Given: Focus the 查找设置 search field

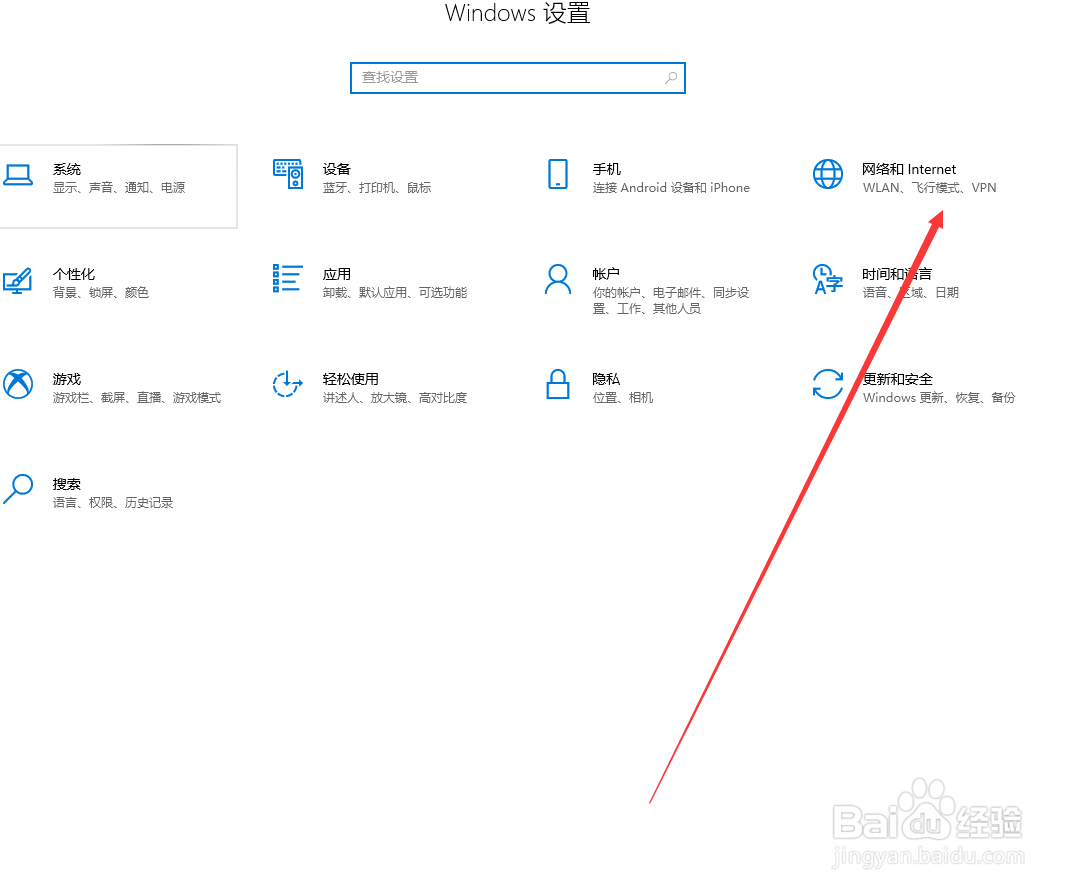Looking at the screenshot, I should [518, 77].
